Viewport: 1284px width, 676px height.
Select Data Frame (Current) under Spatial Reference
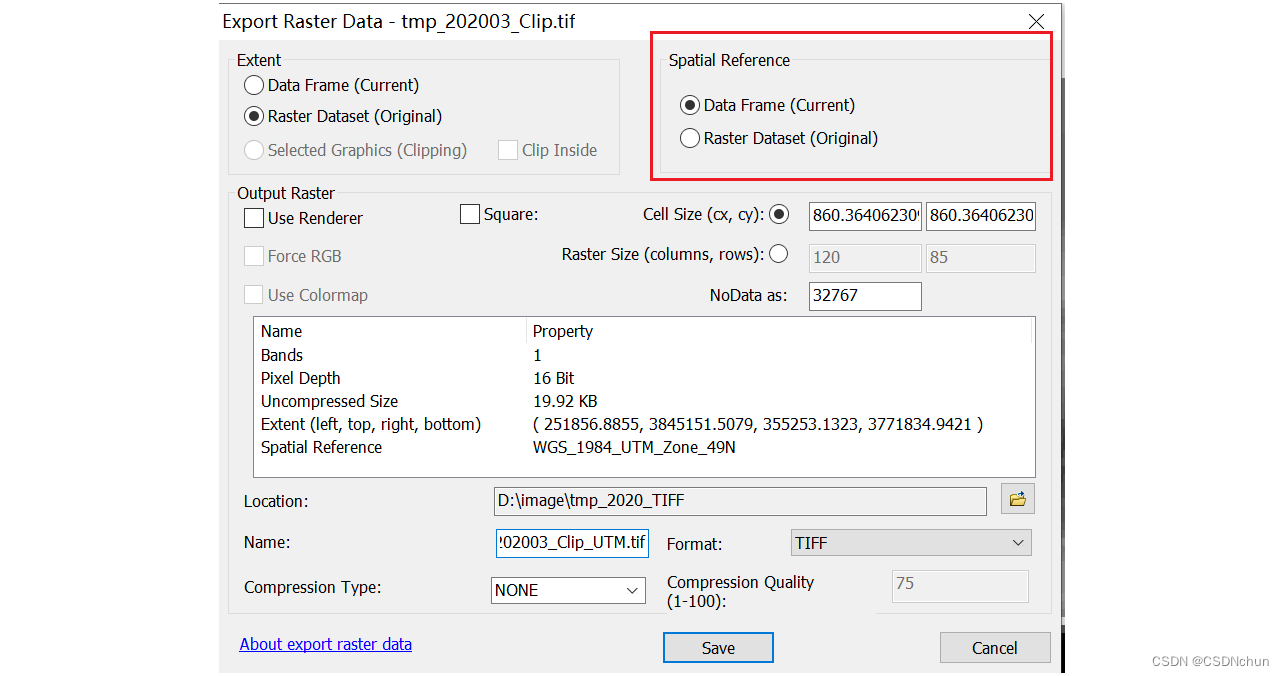[x=690, y=105]
